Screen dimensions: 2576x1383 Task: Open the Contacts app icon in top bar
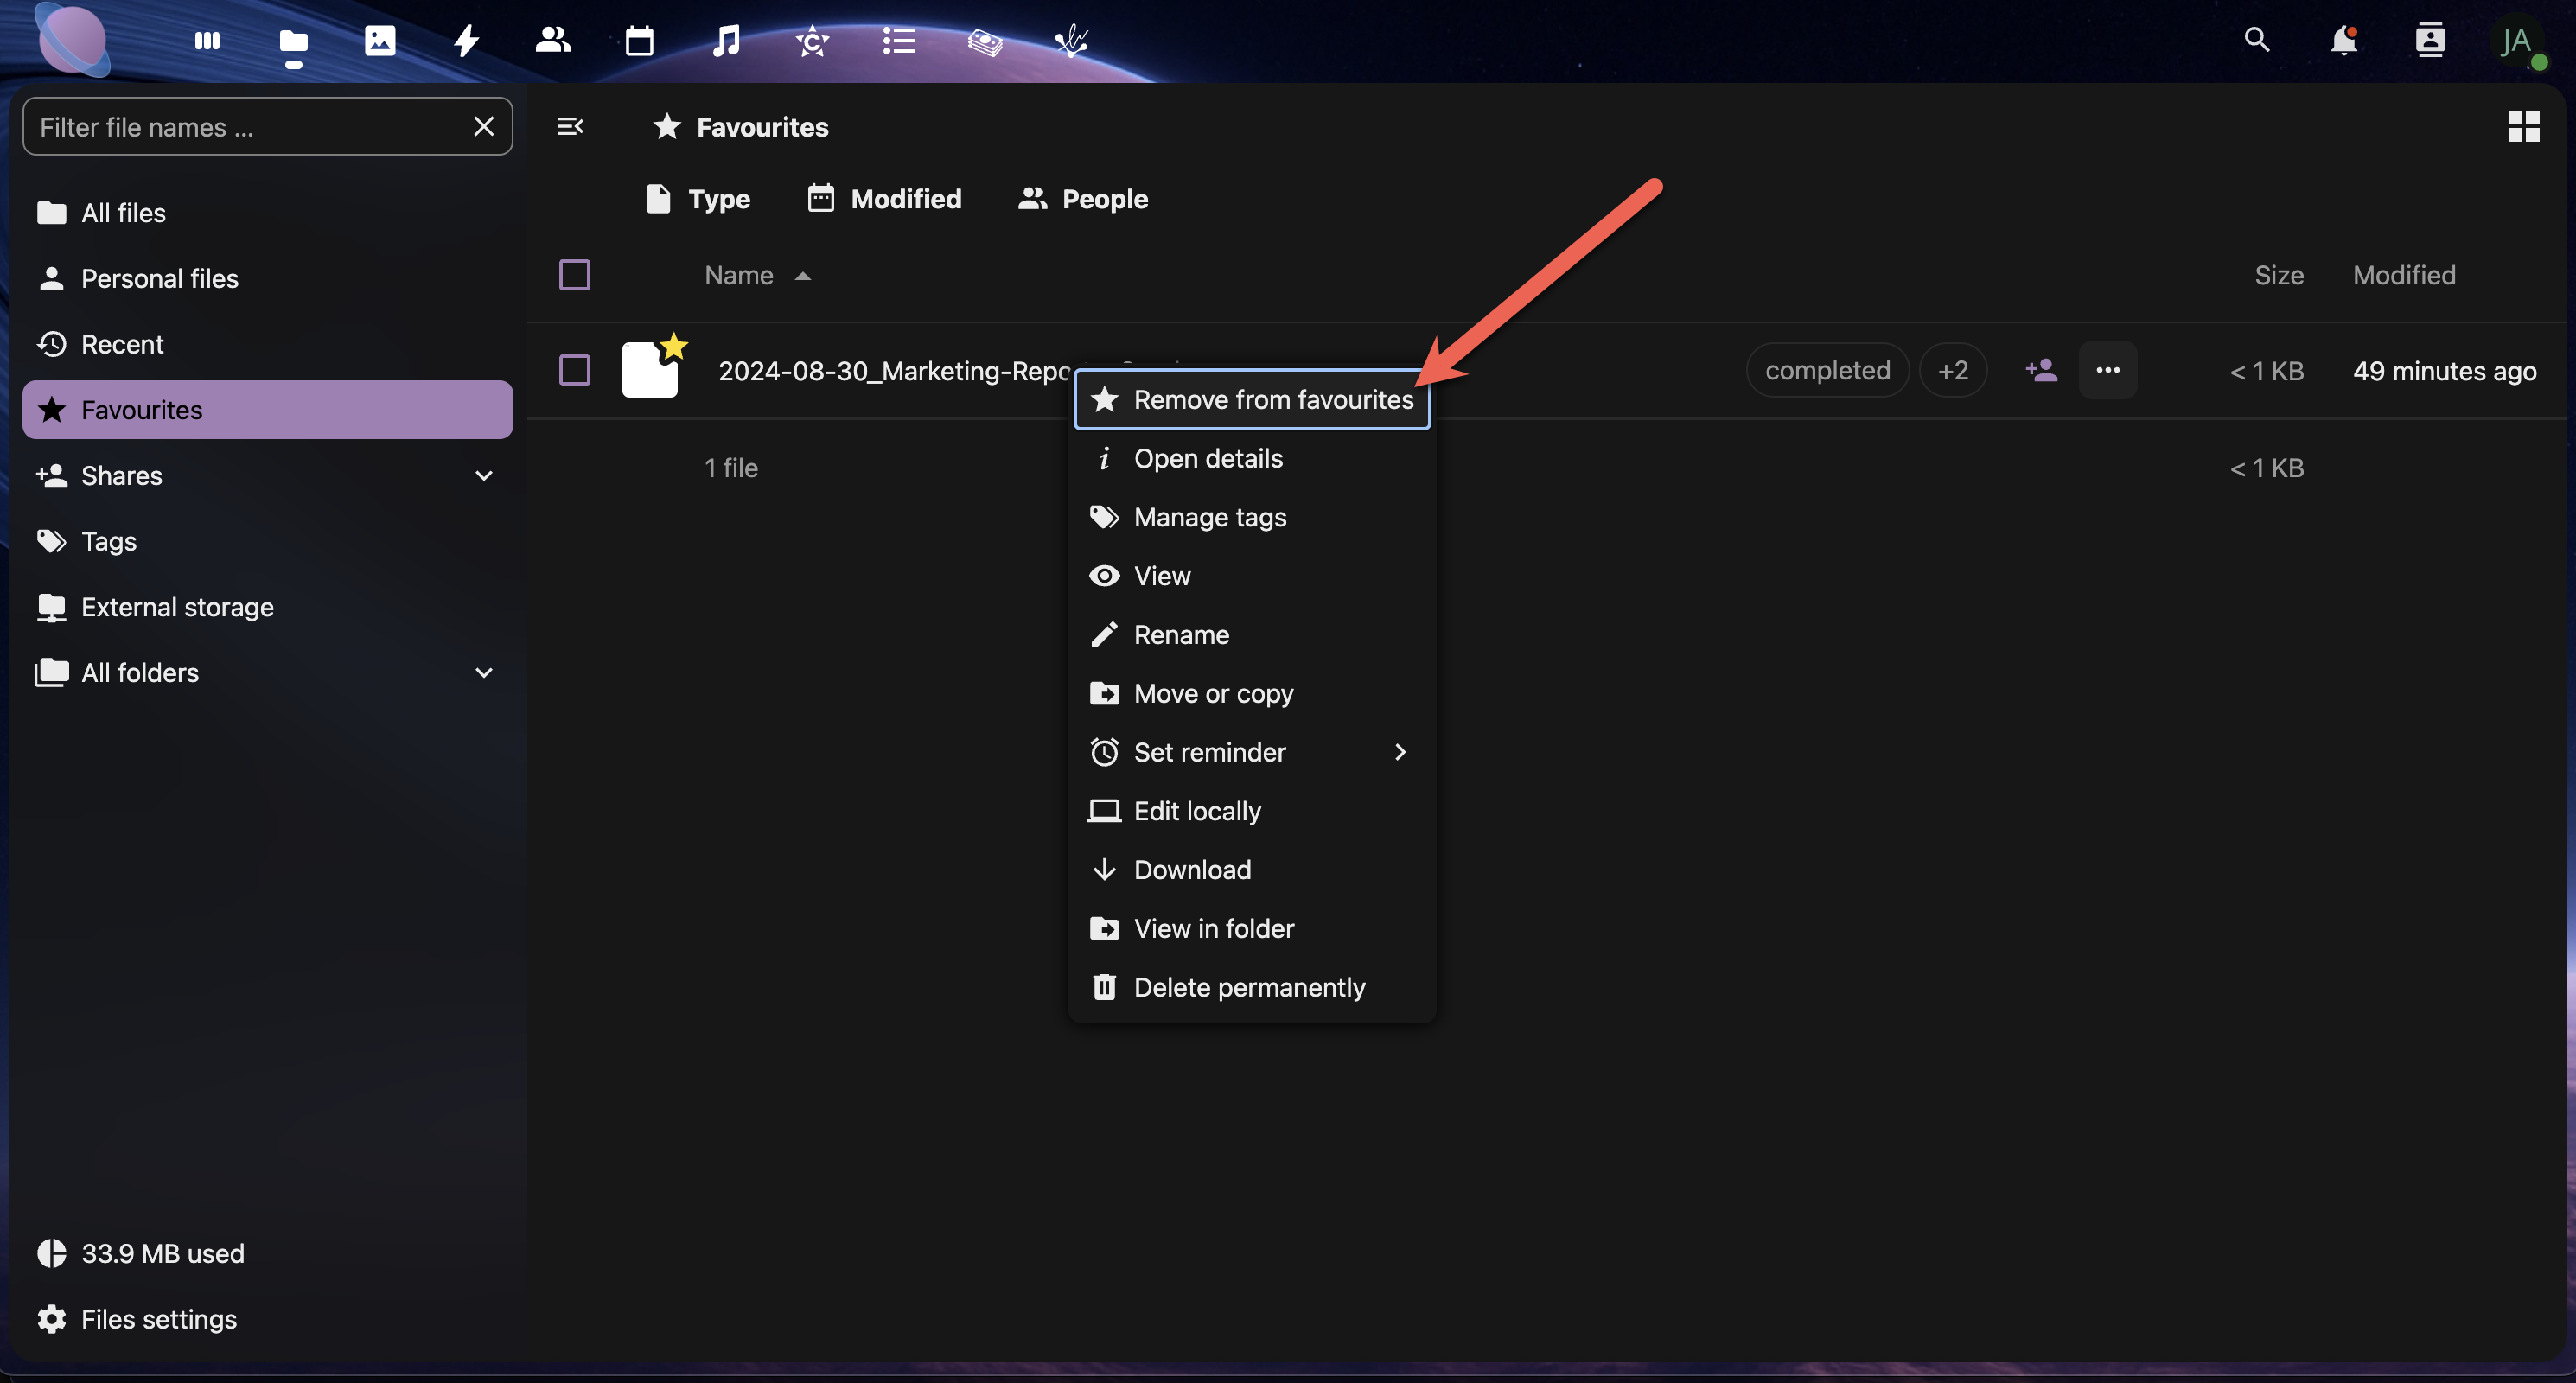552,41
